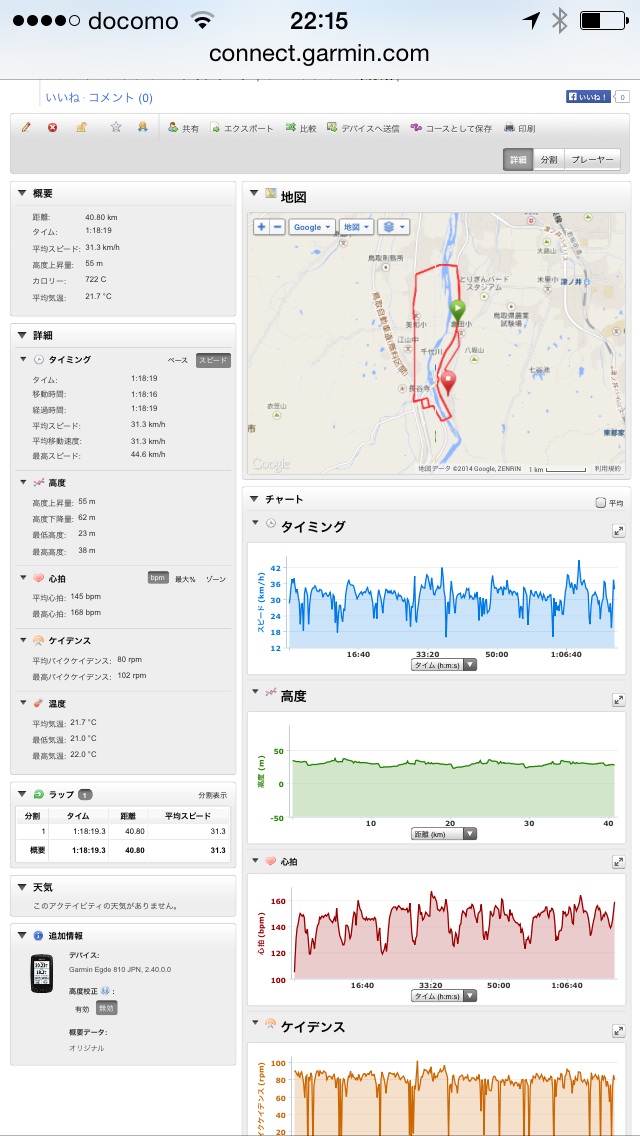Click the green start marker on map
640x1136 pixels.
pos(457,309)
